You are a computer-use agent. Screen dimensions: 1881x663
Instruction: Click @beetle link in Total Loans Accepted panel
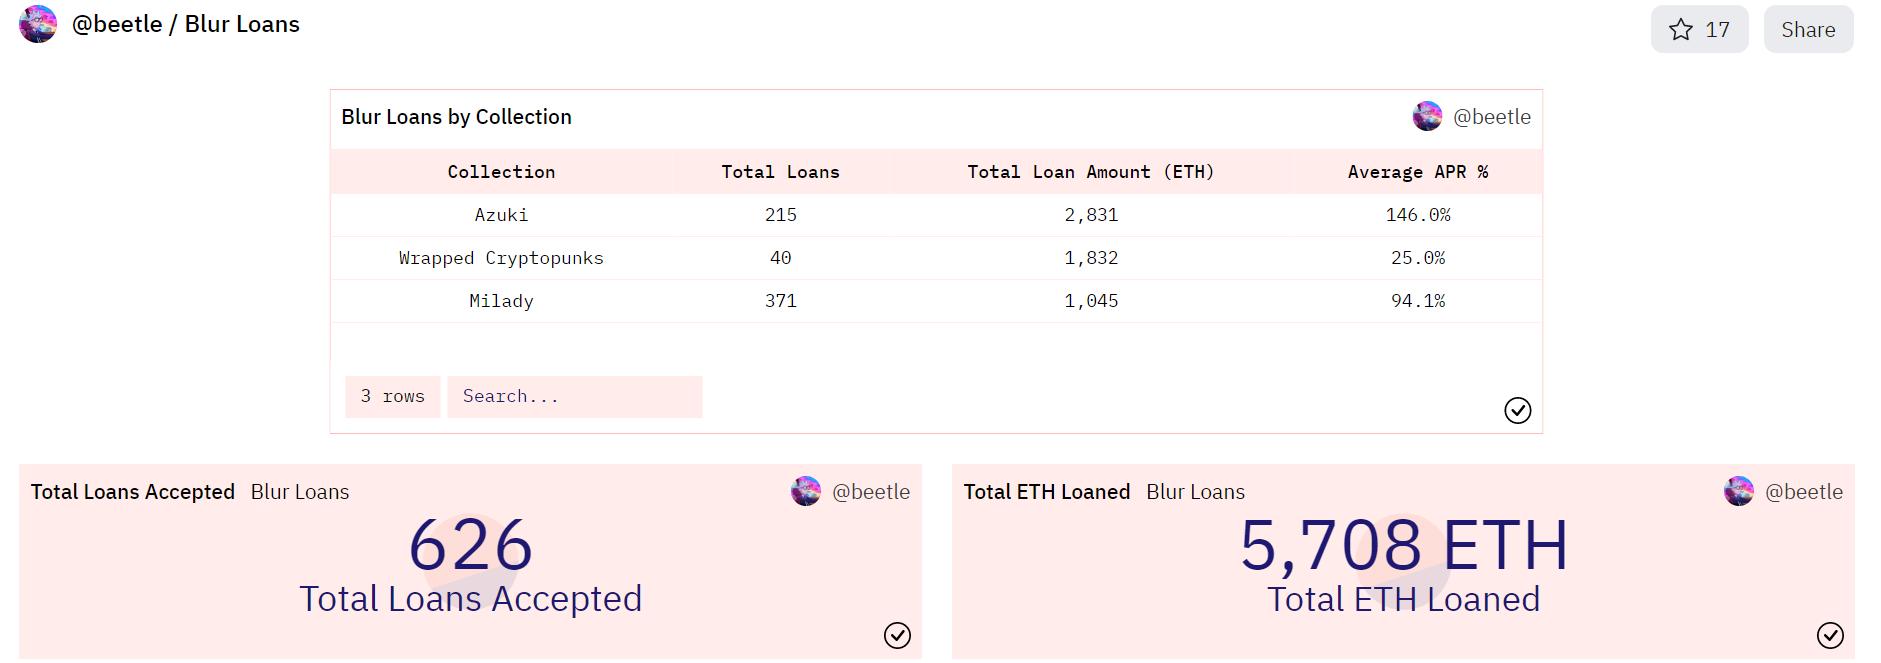tap(871, 491)
